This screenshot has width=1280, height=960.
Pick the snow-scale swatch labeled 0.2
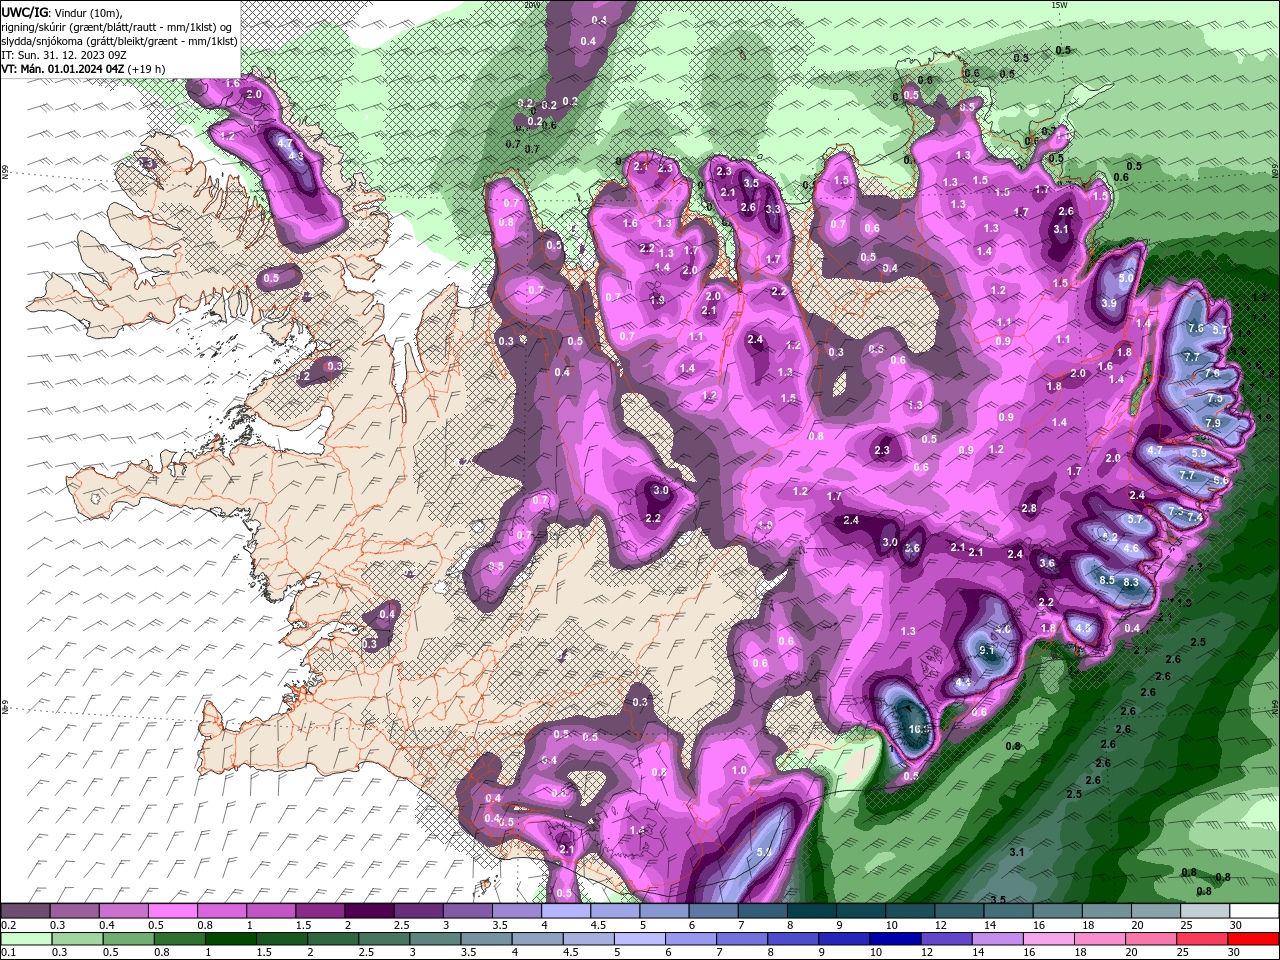[25, 911]
